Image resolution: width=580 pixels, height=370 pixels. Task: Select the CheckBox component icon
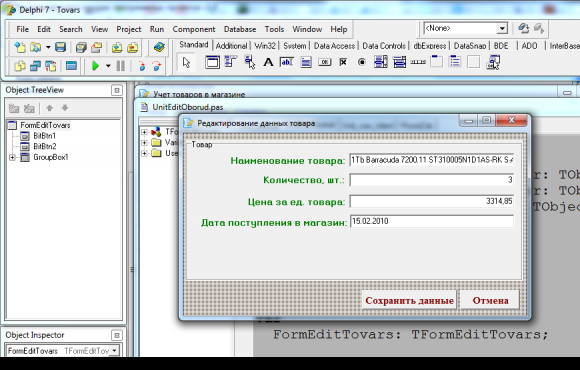tap(343, 62)
